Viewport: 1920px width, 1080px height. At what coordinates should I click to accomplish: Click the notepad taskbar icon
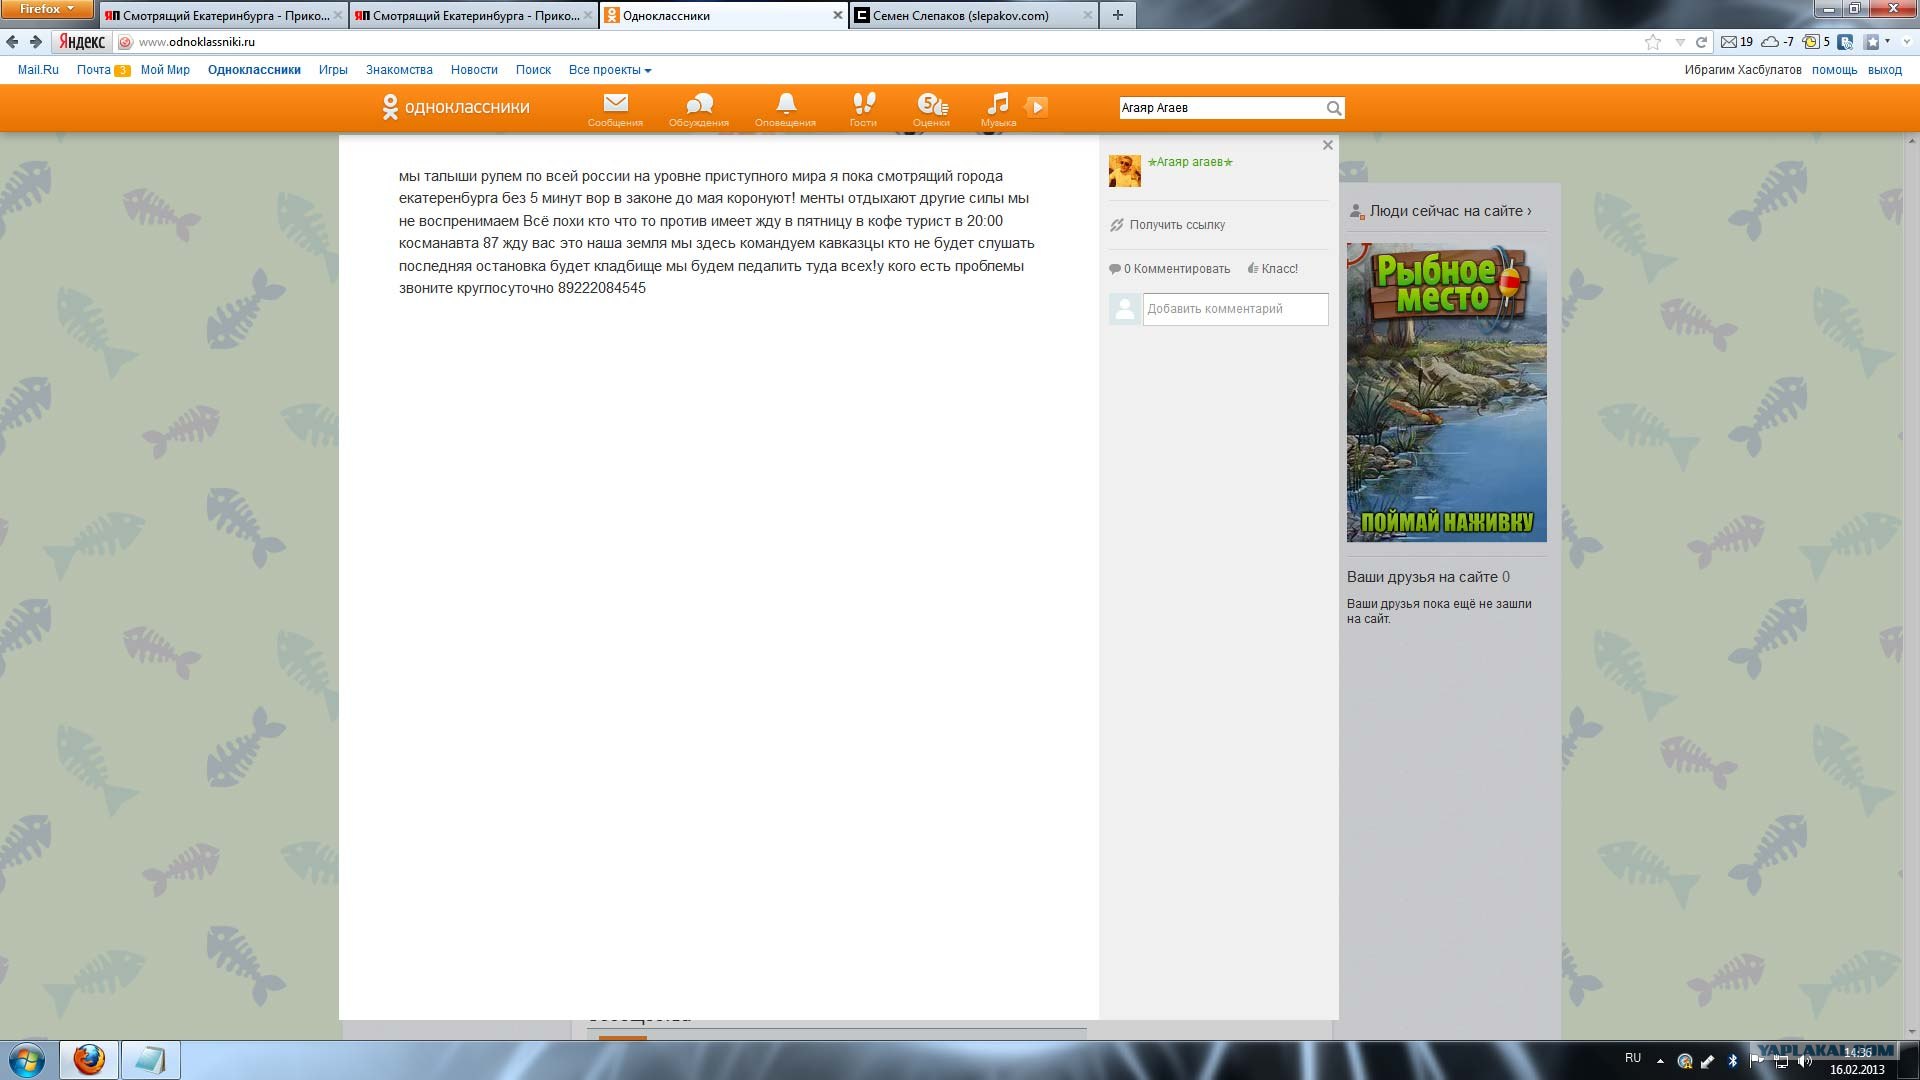150,1060
